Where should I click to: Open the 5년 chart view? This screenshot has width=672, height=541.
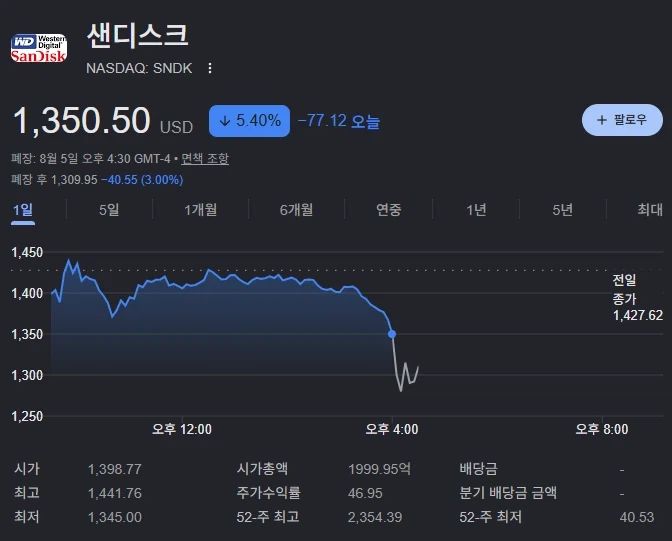pyautogui.click(x=562, y=210)
